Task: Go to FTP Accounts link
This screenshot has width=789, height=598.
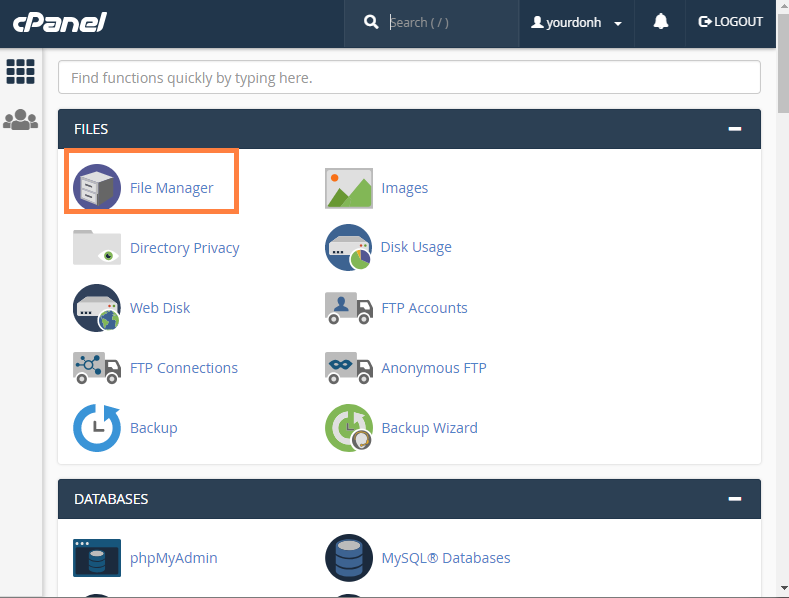Action: 424,308
